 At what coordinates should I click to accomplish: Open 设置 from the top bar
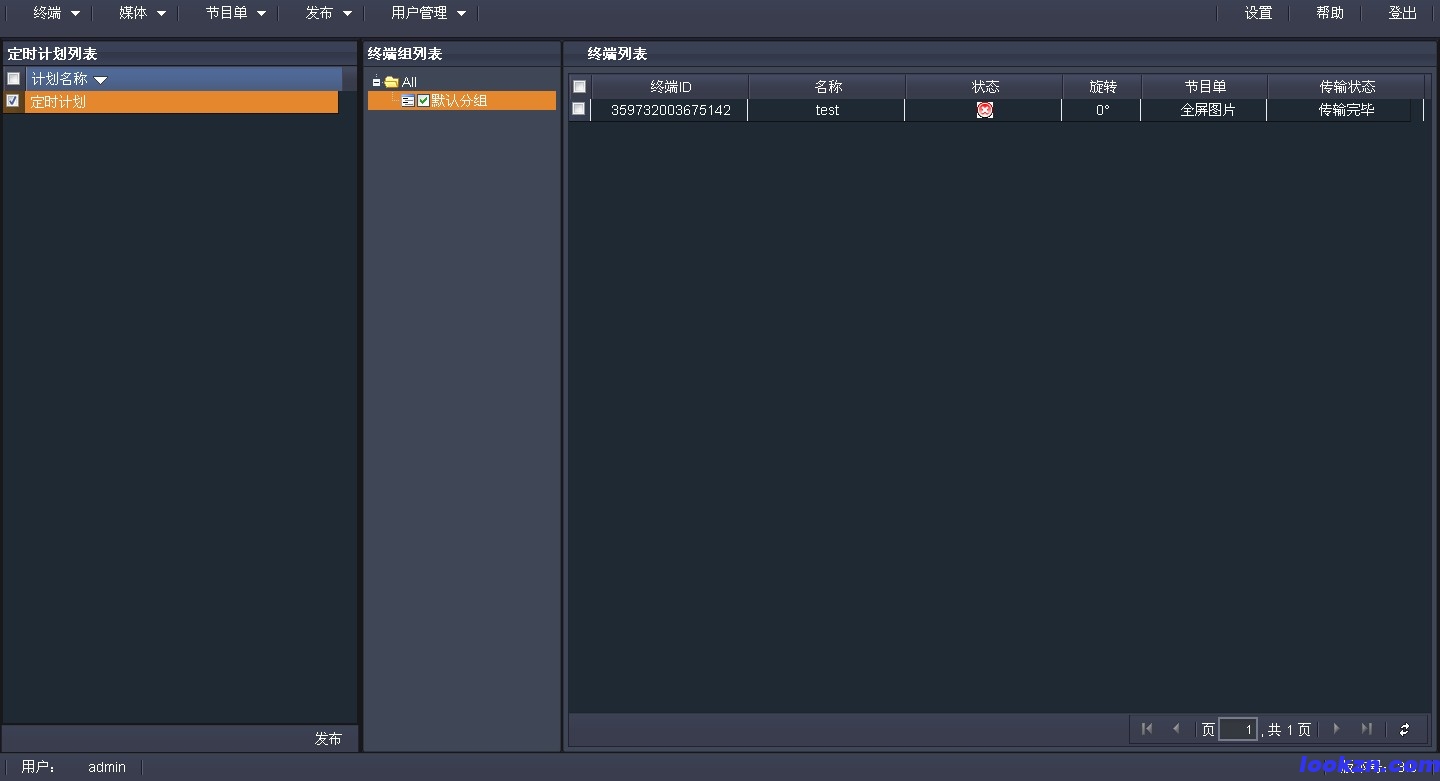(1258, 13)
